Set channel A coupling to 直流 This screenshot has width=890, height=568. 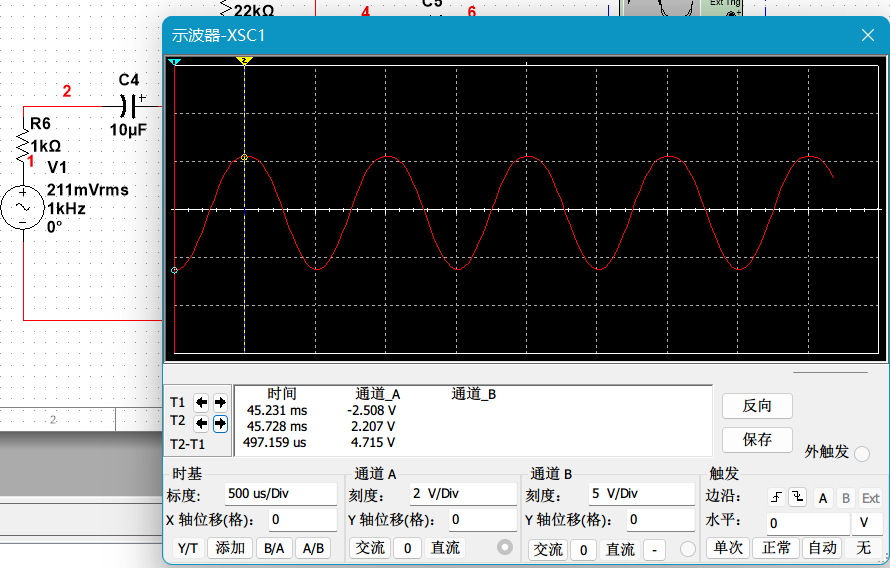point(445,548)
